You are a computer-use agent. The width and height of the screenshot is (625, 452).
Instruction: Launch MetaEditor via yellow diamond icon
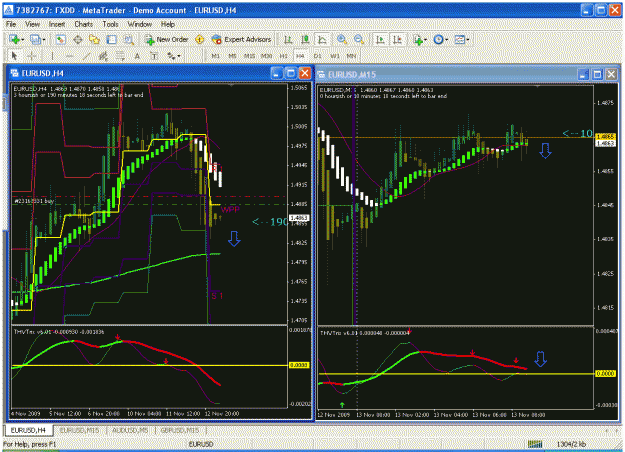coord(200,39)
